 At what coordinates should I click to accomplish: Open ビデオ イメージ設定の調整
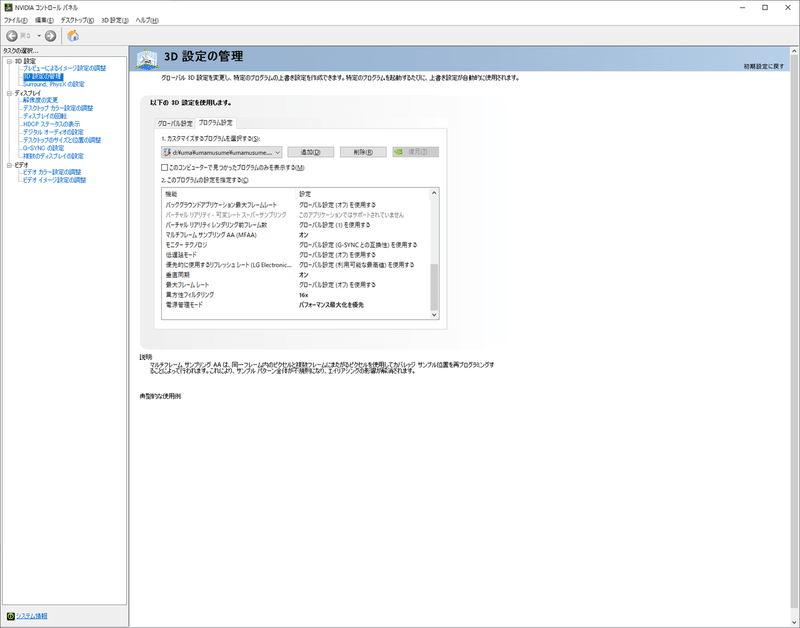(54, 180)
